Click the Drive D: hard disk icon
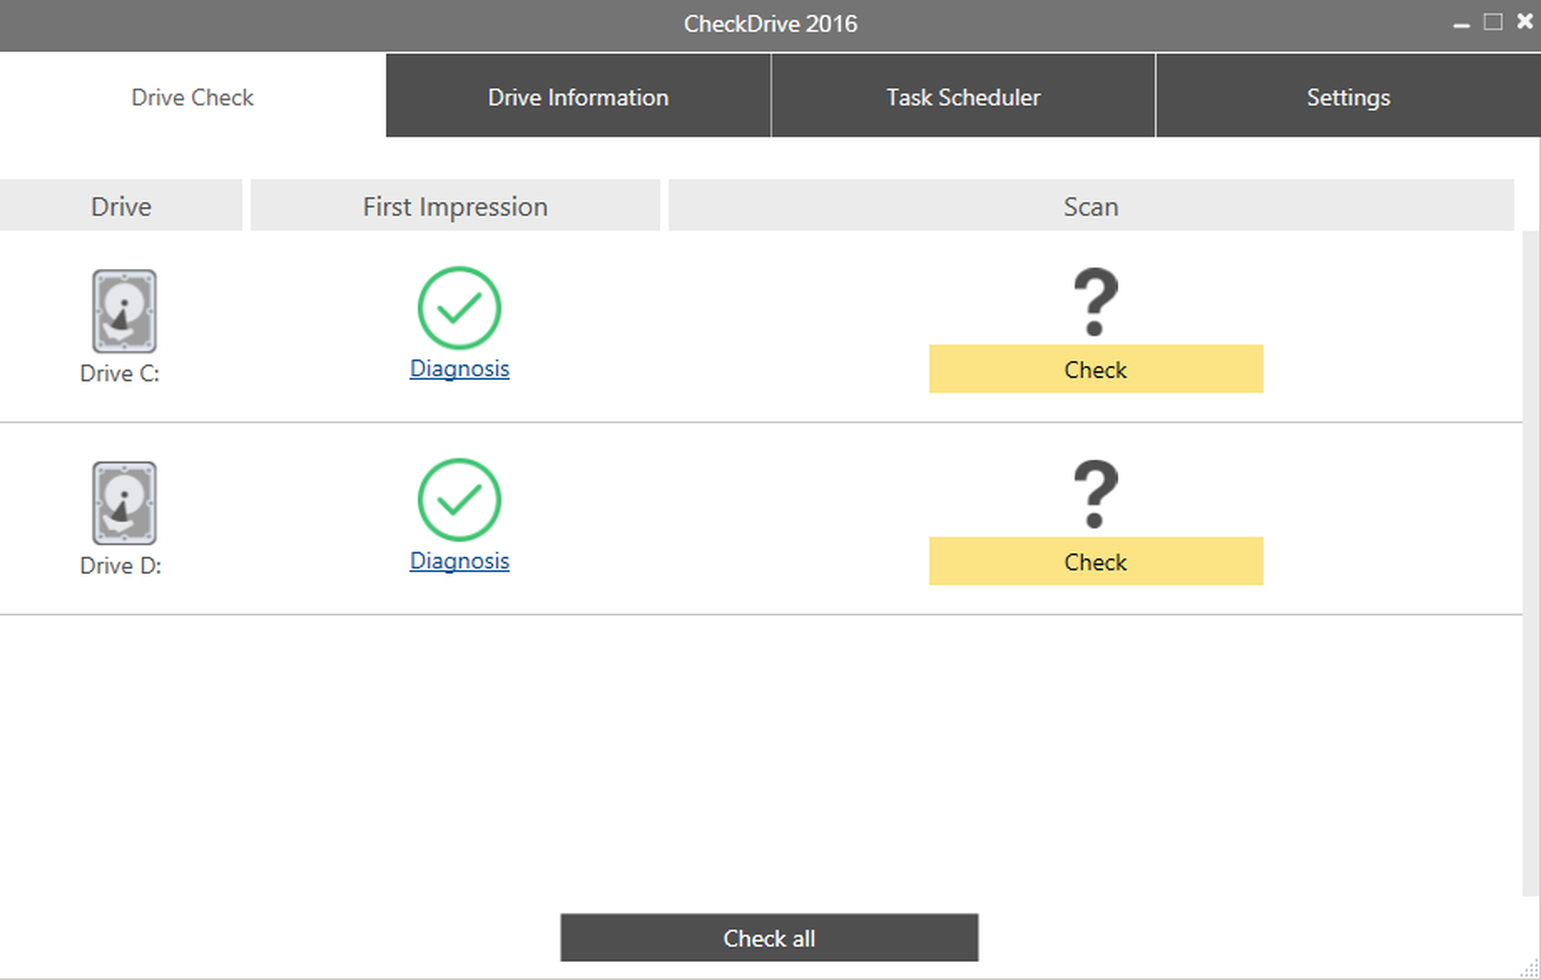 tap(124, 503)
